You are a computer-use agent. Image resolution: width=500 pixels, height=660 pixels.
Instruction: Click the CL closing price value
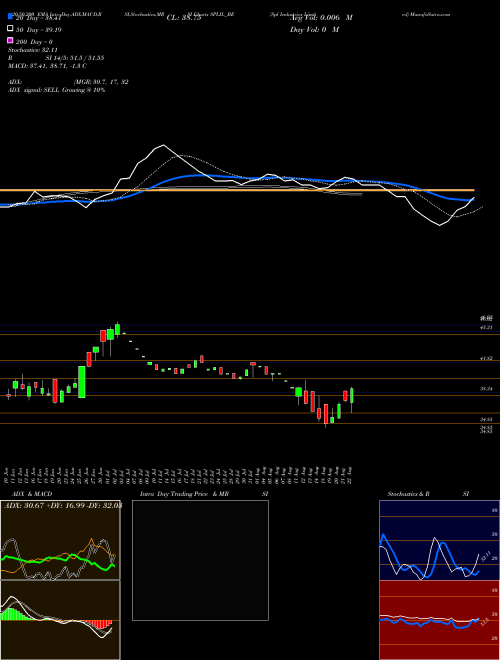click(x=184, y=18)
